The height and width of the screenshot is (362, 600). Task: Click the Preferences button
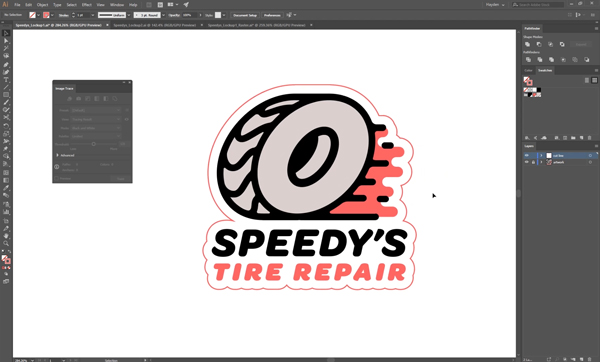[272, 15]
